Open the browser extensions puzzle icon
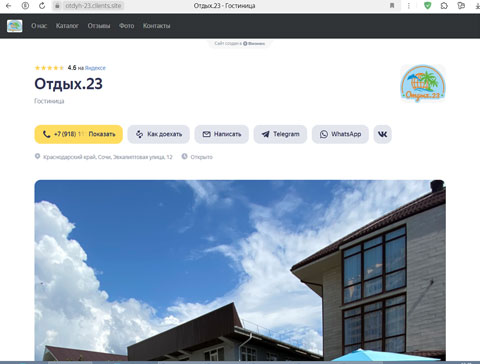480x364 pixels. click(x=444, y=6)
